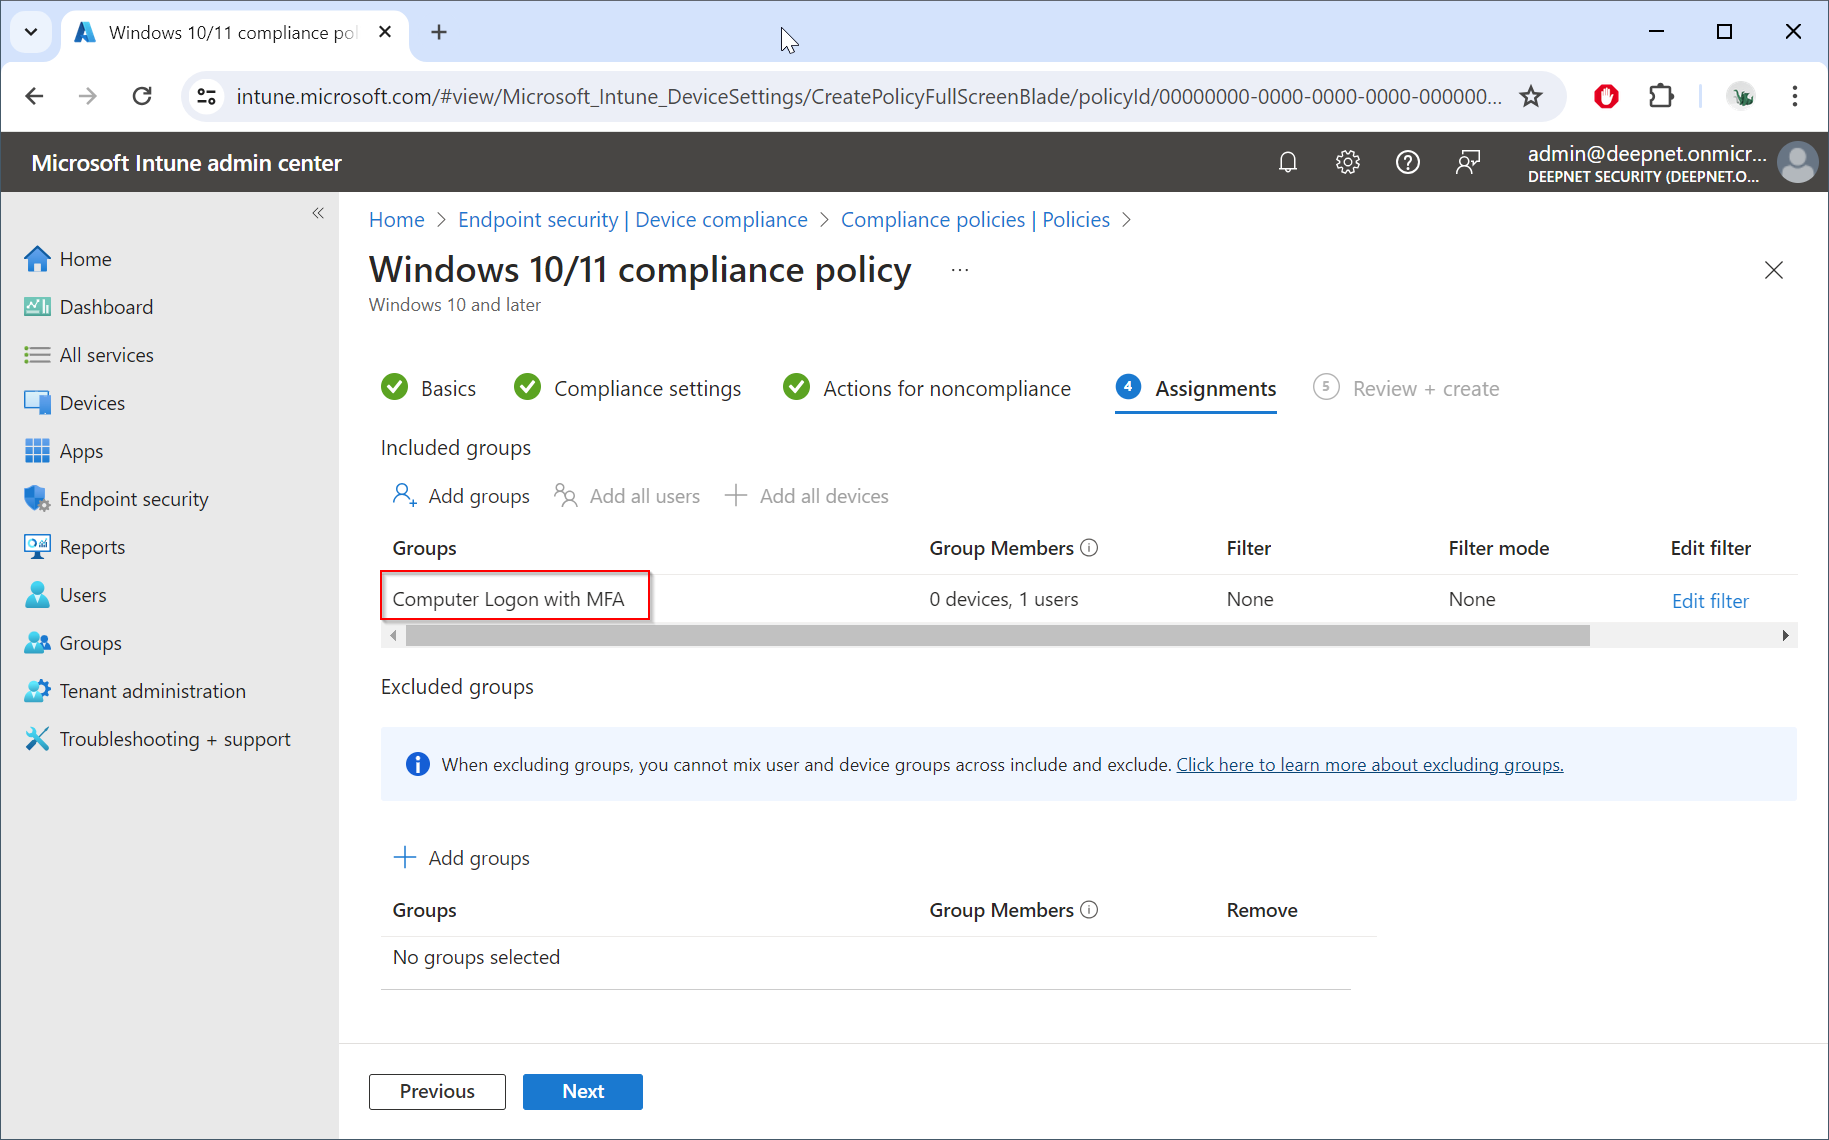
Task: Open browser extensions puzzle icon
Action: 1660,96
